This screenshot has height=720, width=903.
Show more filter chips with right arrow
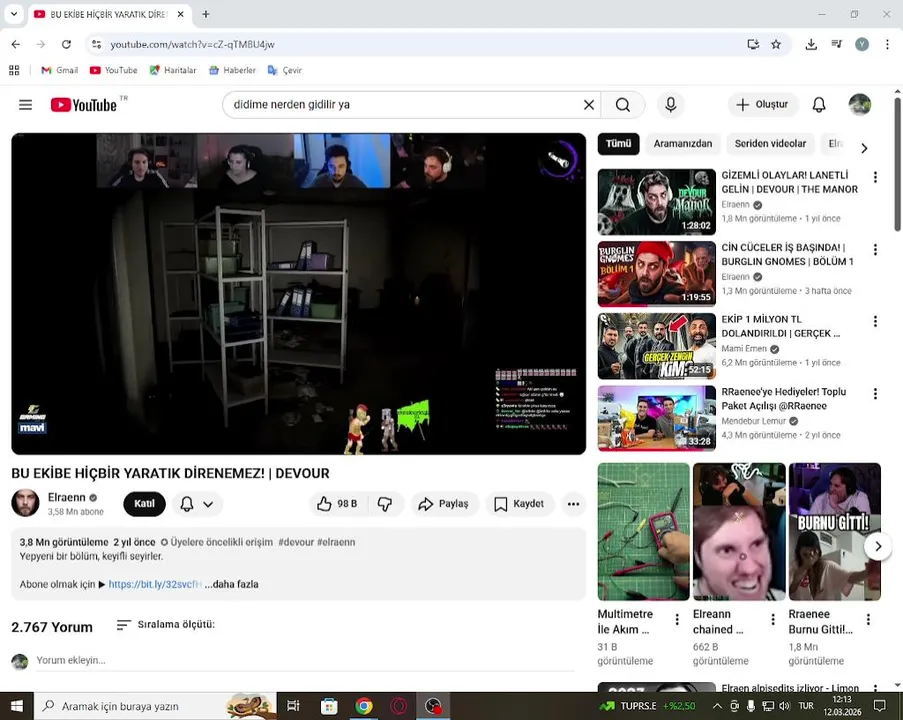click(x=864, y=148)
